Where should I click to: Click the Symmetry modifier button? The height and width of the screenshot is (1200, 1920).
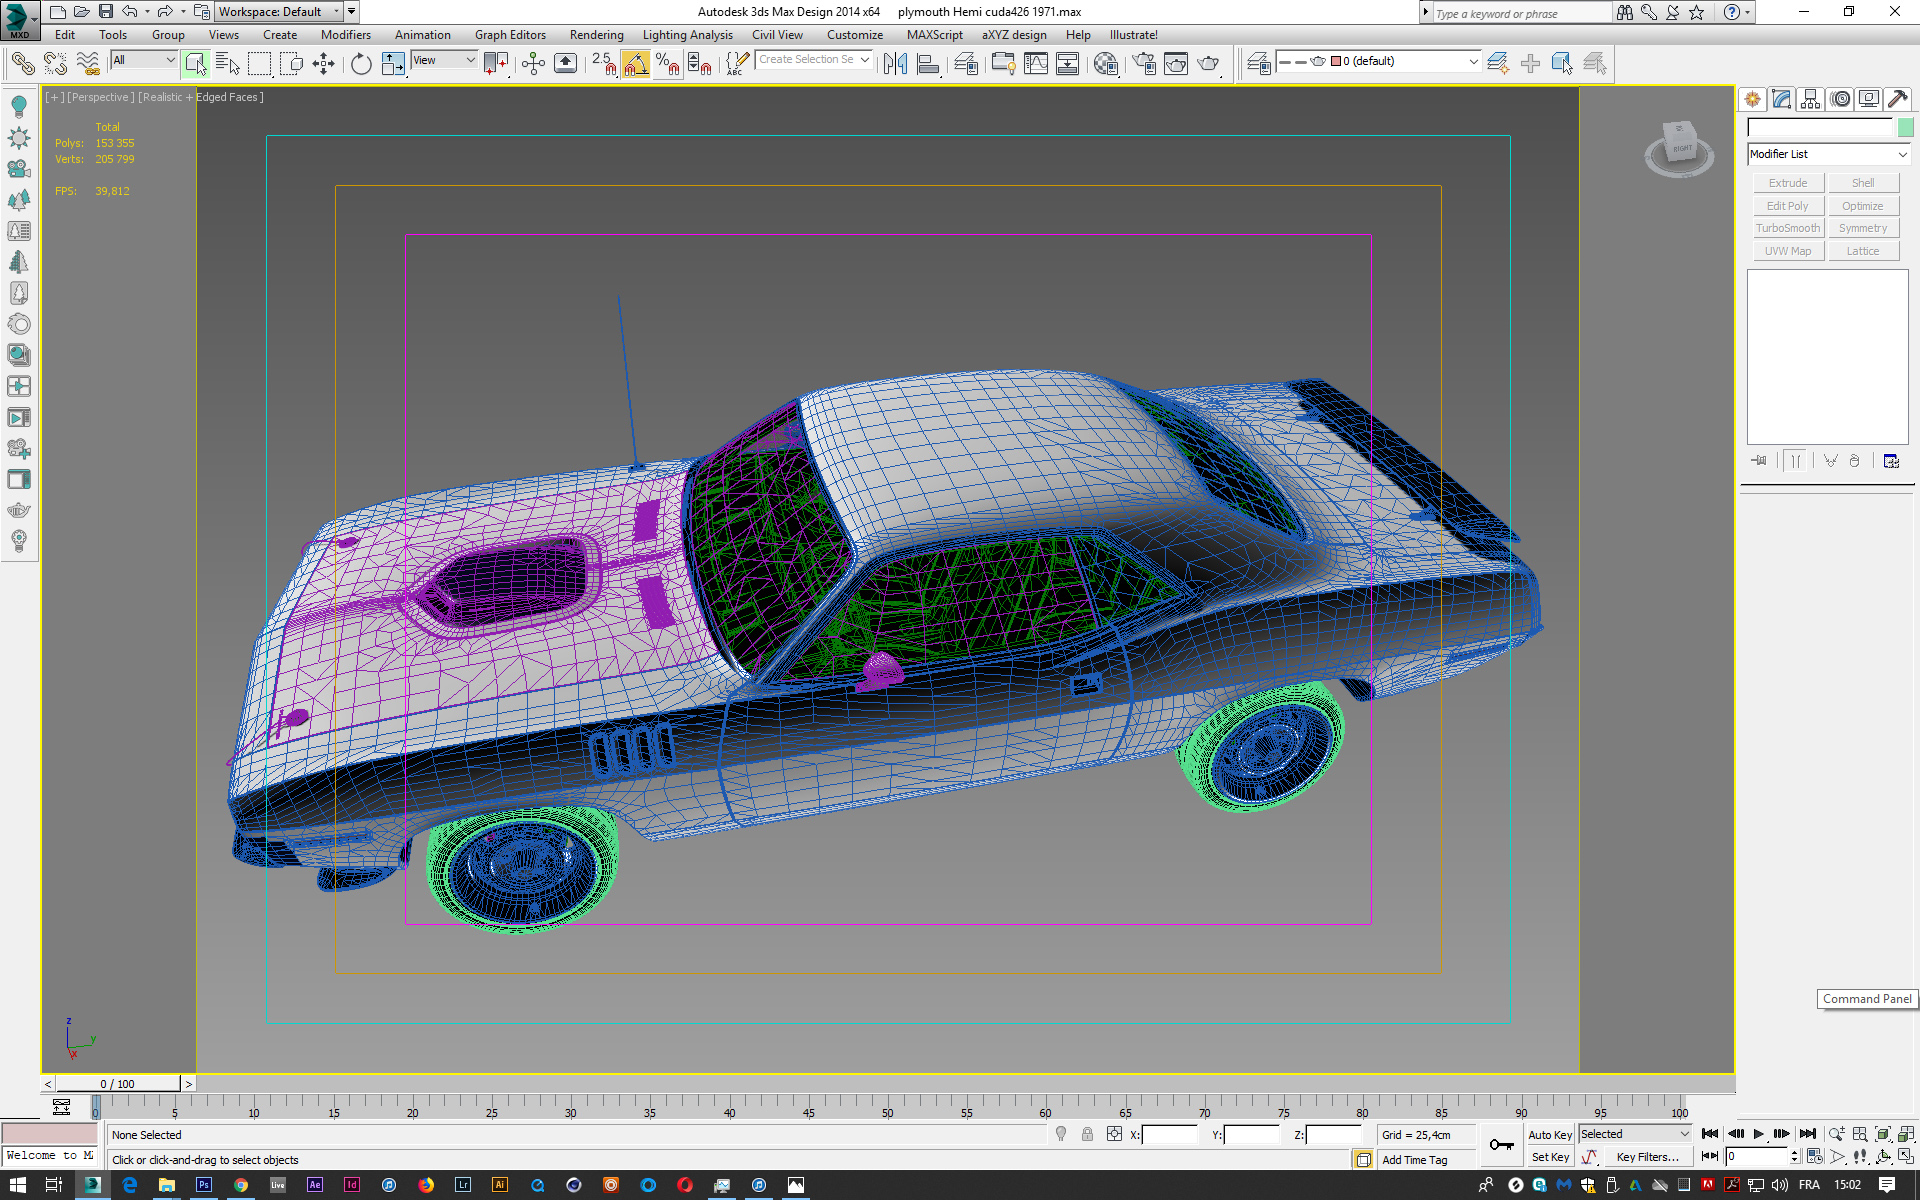click(x=1863, y=228)
